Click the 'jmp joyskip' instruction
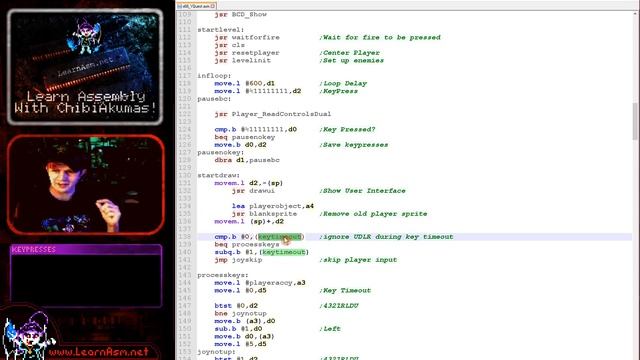 click(238, 260)
